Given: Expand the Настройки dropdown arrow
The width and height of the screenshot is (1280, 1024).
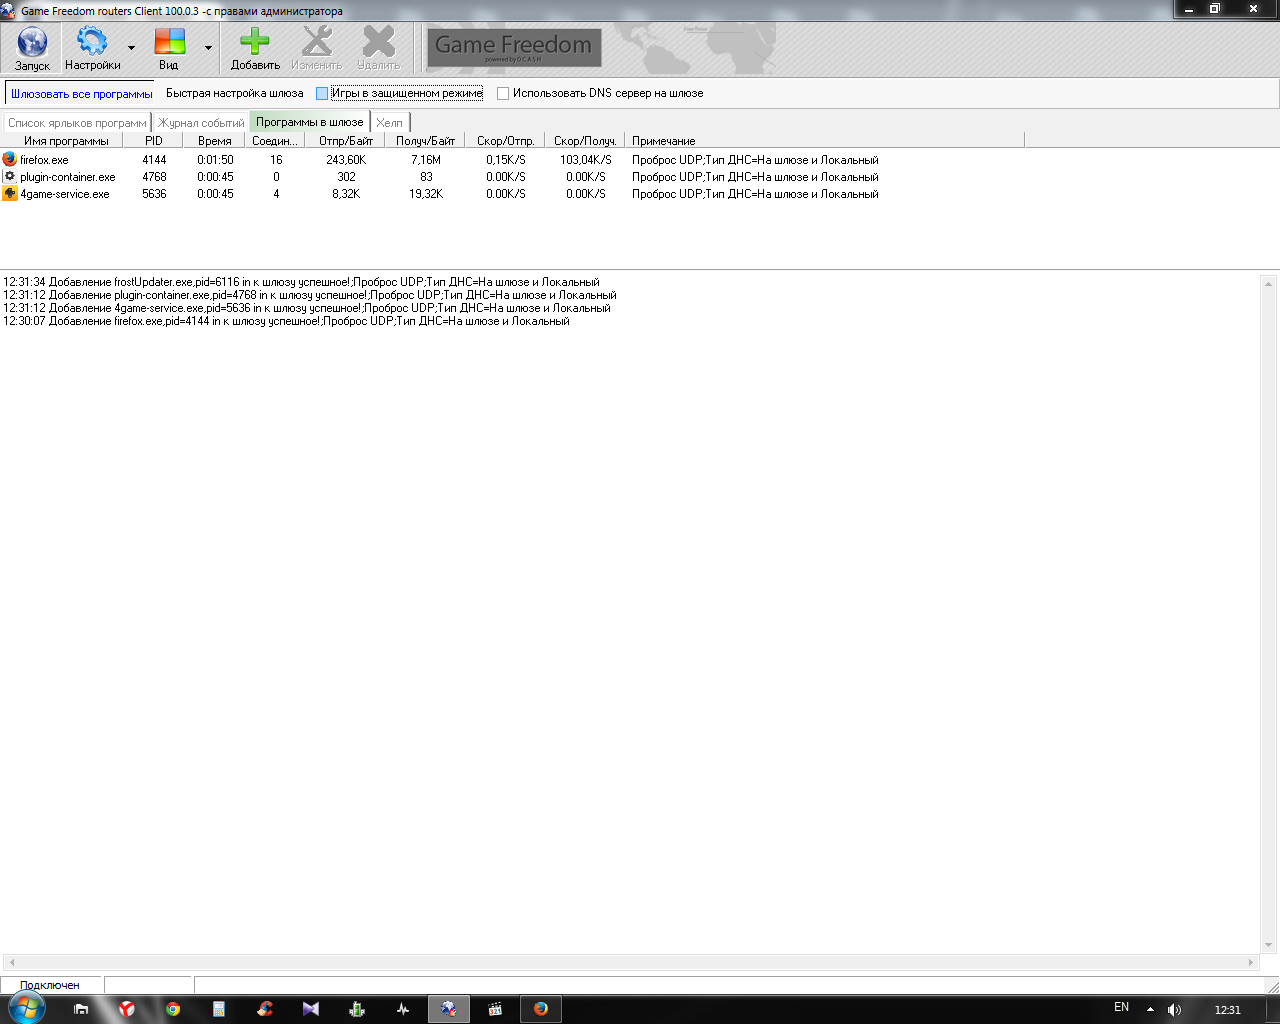Looking at the screenshot, I should (131, 48).
